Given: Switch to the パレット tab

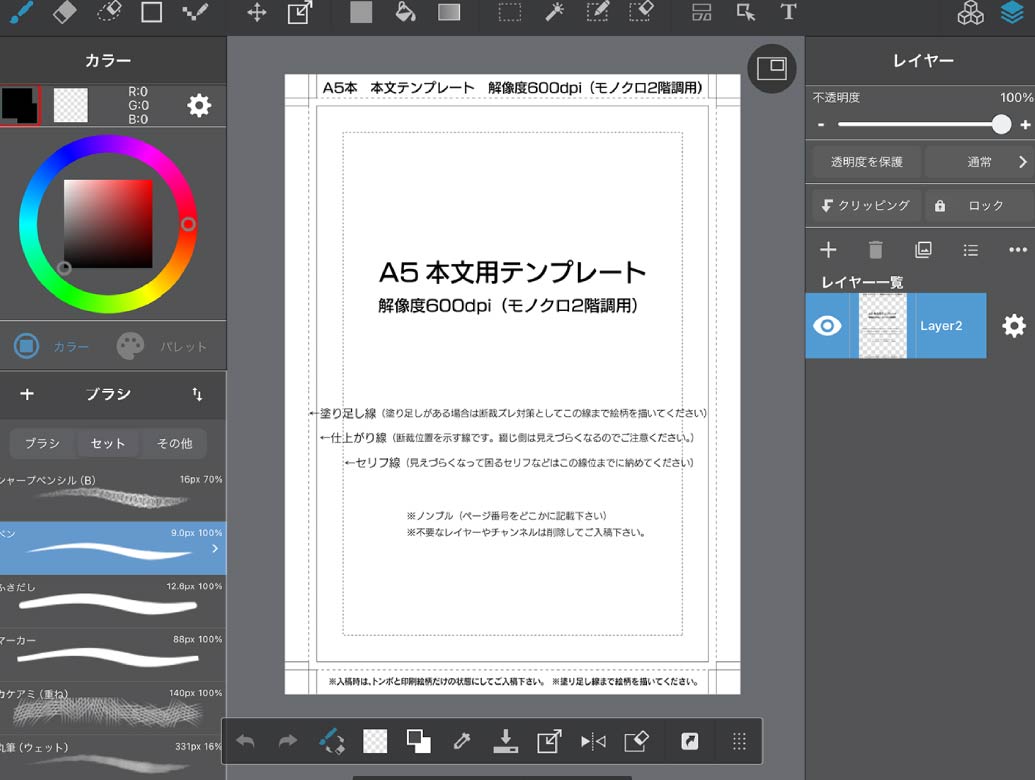Looking at the screenshot, I should click(165, 347).
